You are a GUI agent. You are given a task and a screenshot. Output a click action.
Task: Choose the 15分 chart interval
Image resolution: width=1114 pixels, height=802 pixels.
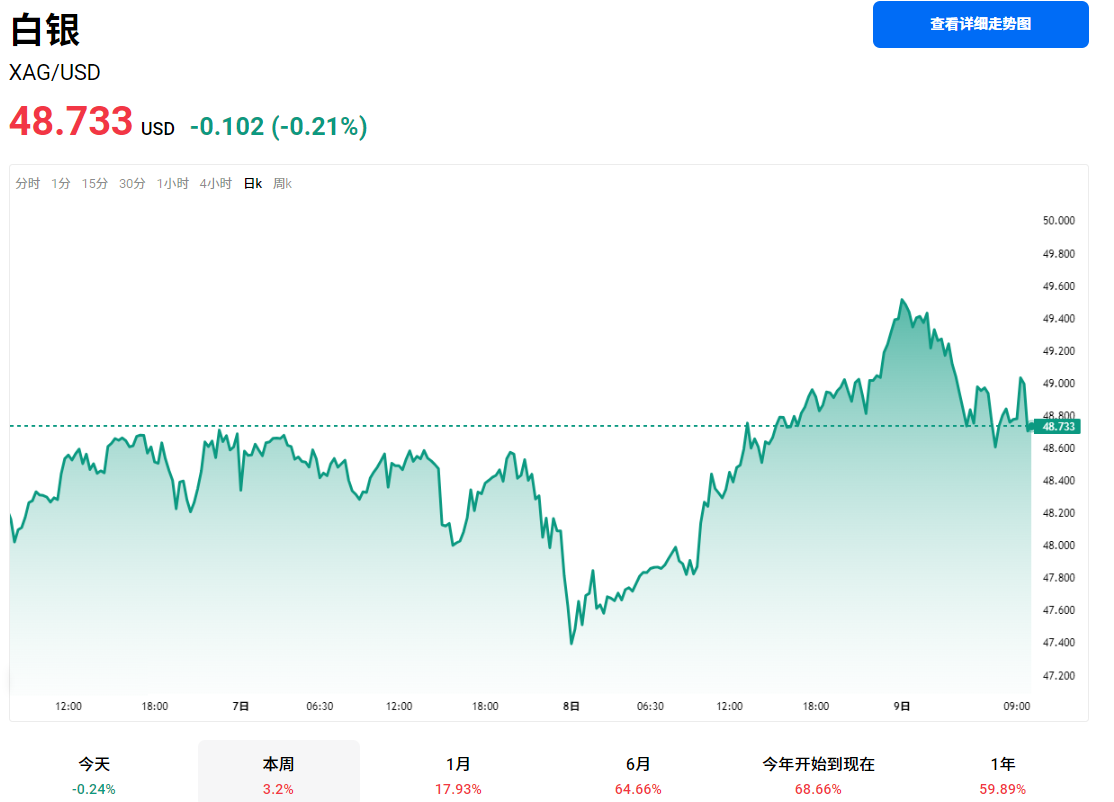[x=95, y=184]
